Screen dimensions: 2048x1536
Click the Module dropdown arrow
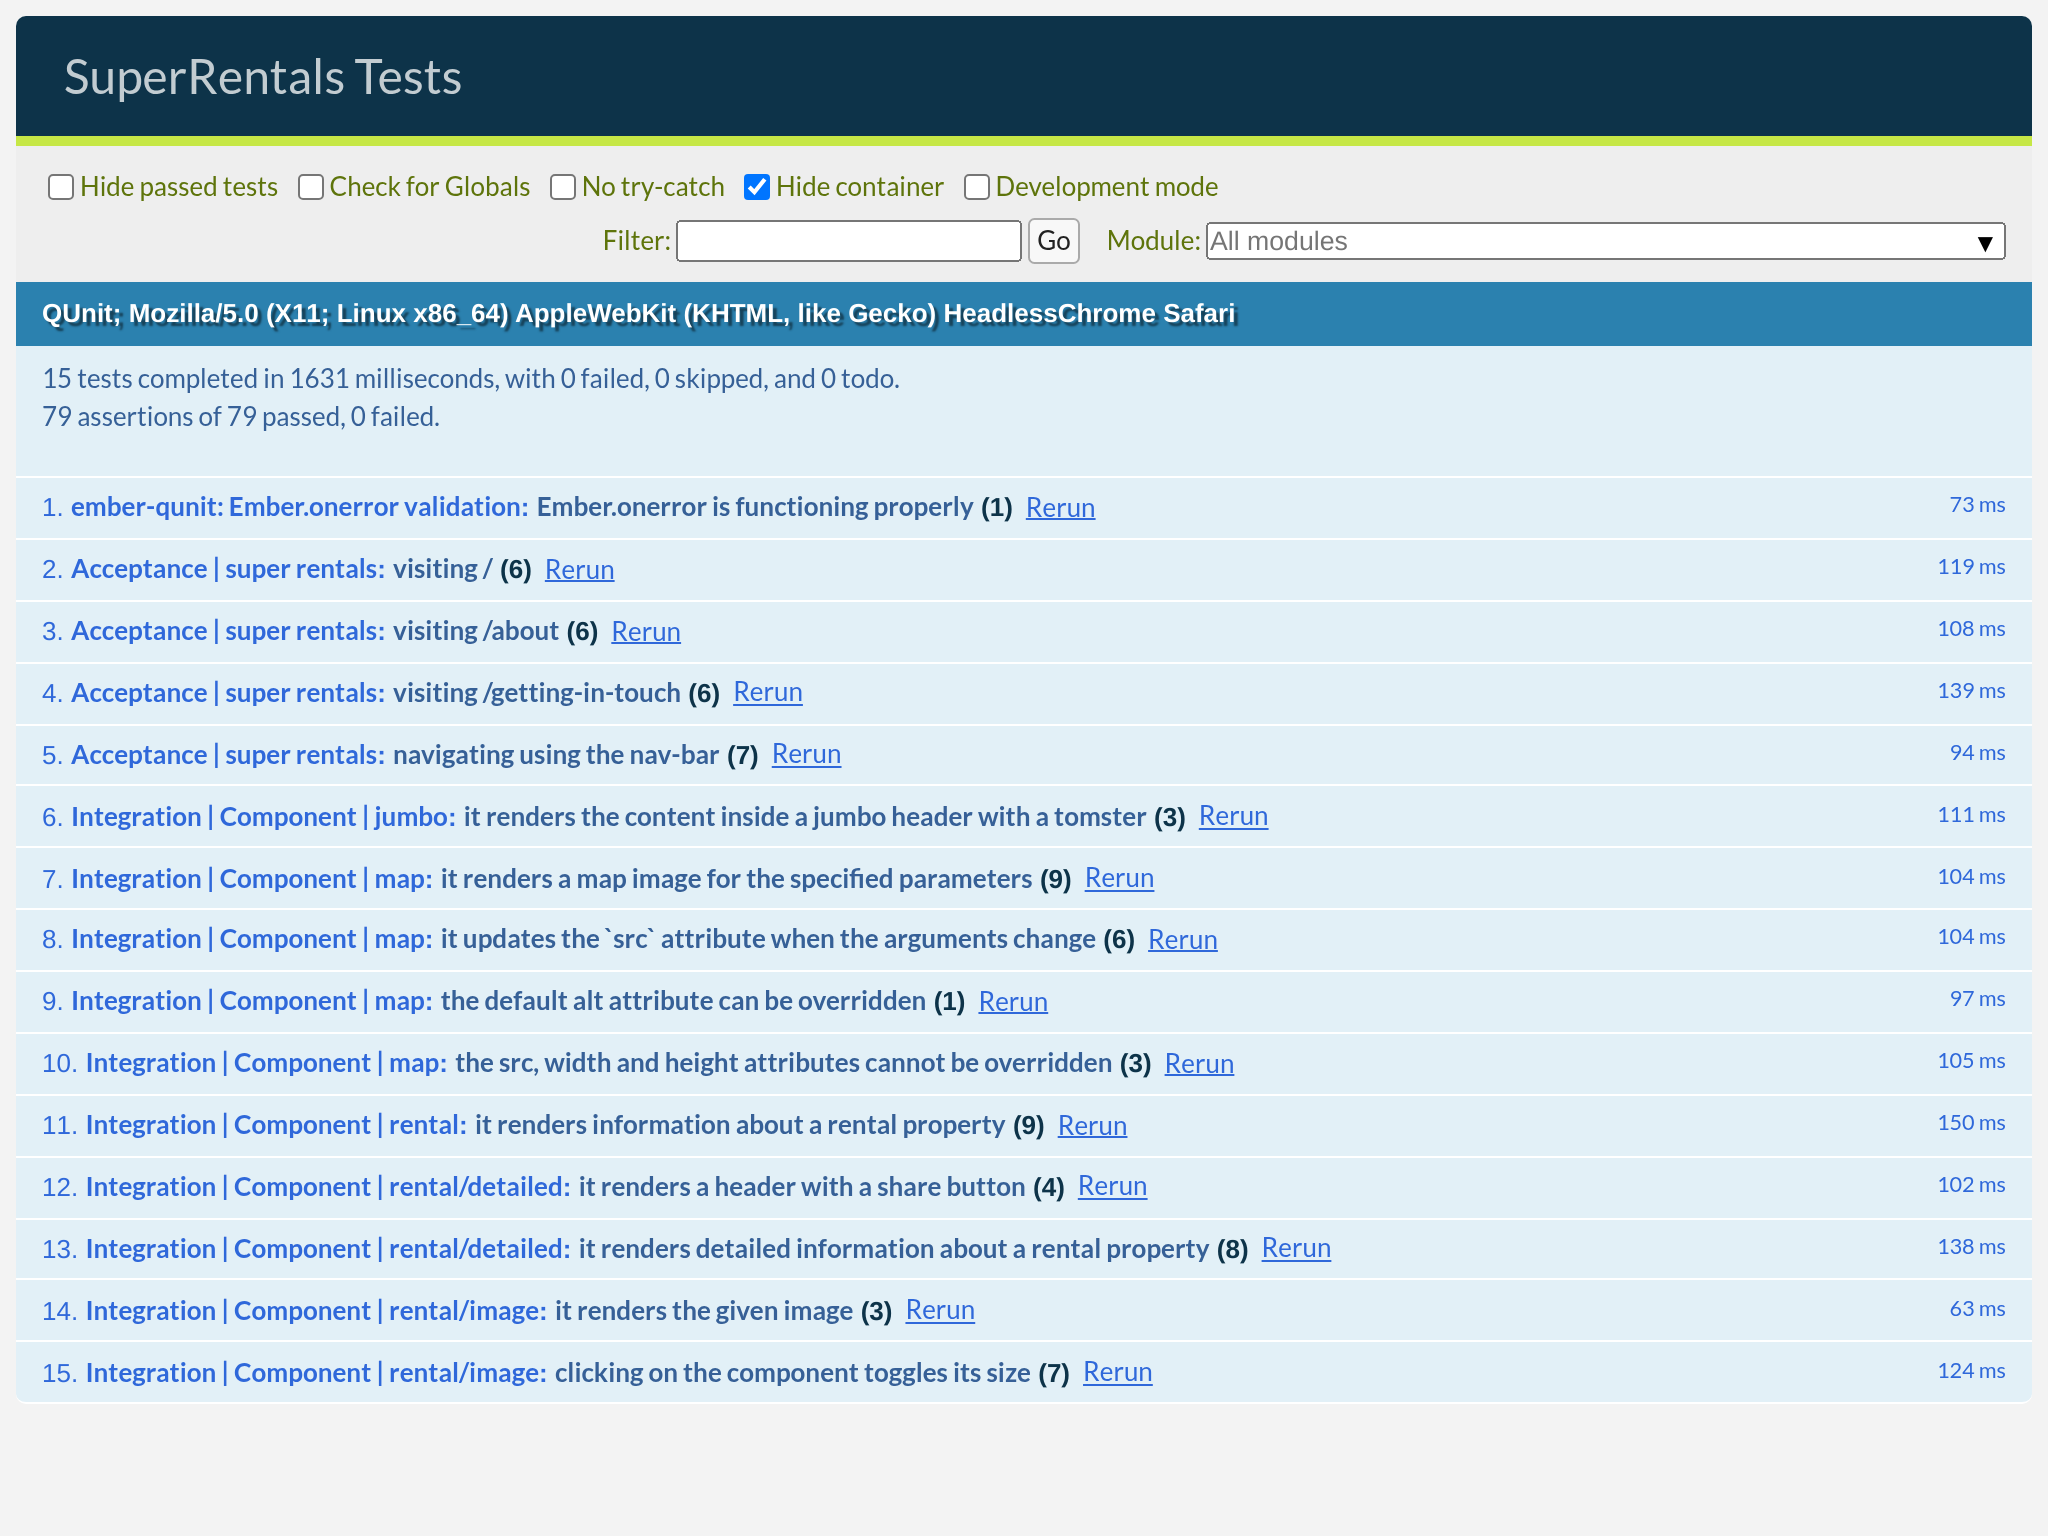[x=1985, y=242]
